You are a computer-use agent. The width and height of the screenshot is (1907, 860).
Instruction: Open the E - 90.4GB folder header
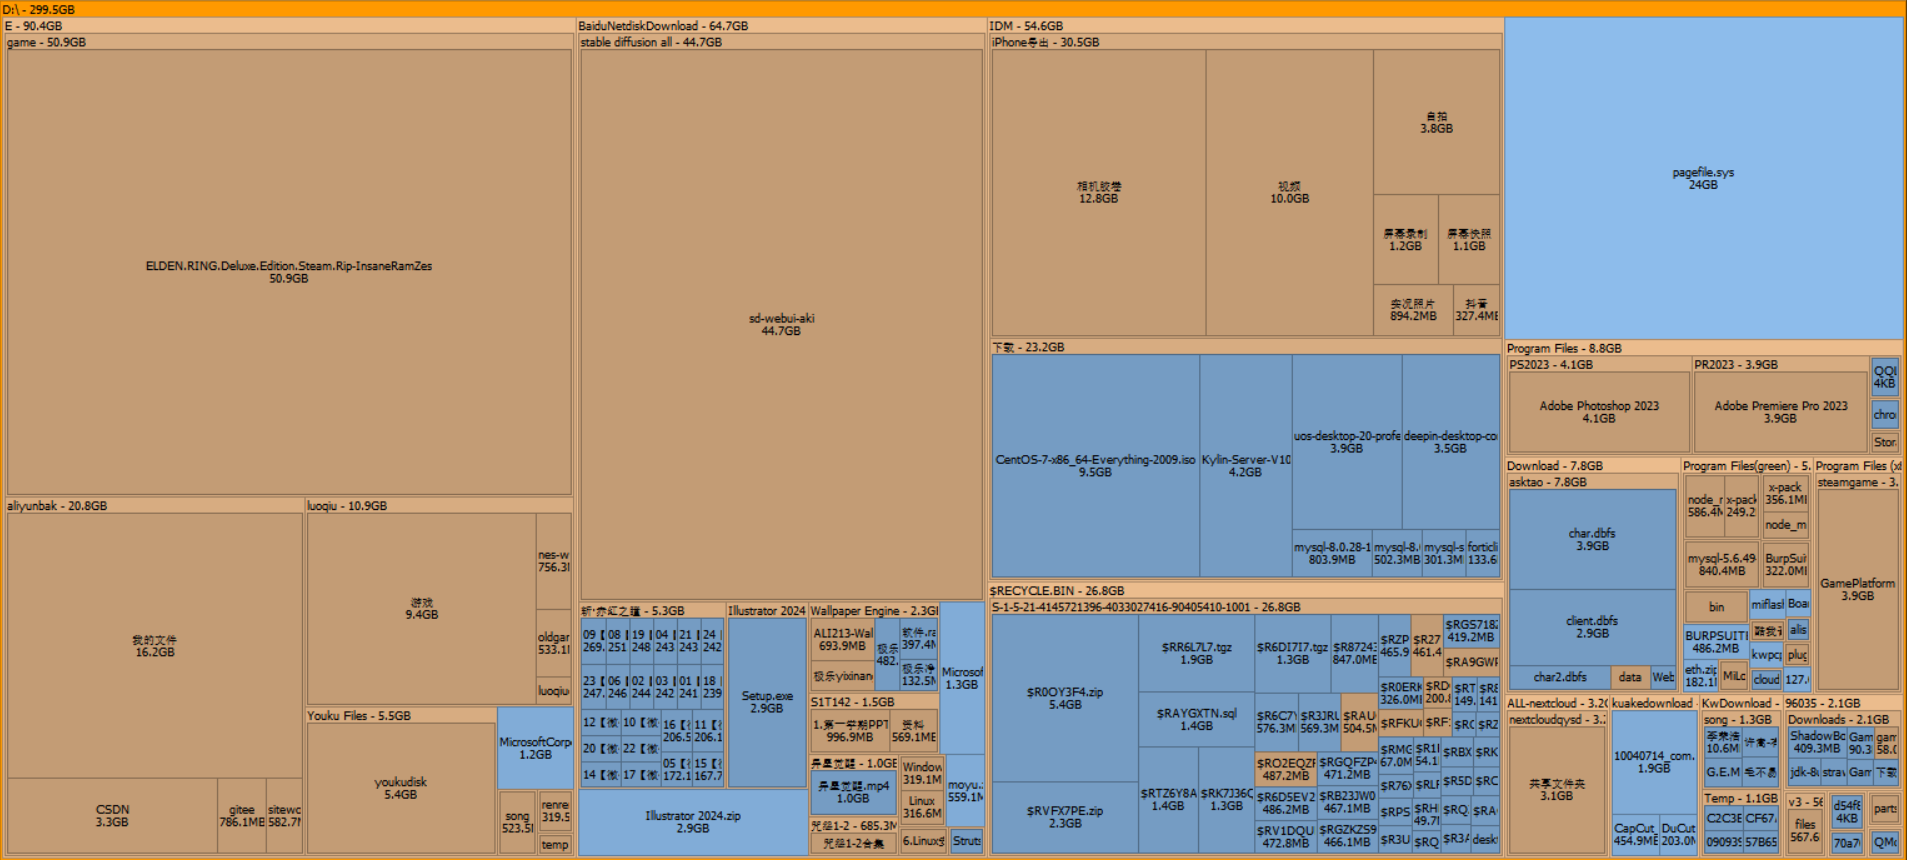click(x=289, y=26)
